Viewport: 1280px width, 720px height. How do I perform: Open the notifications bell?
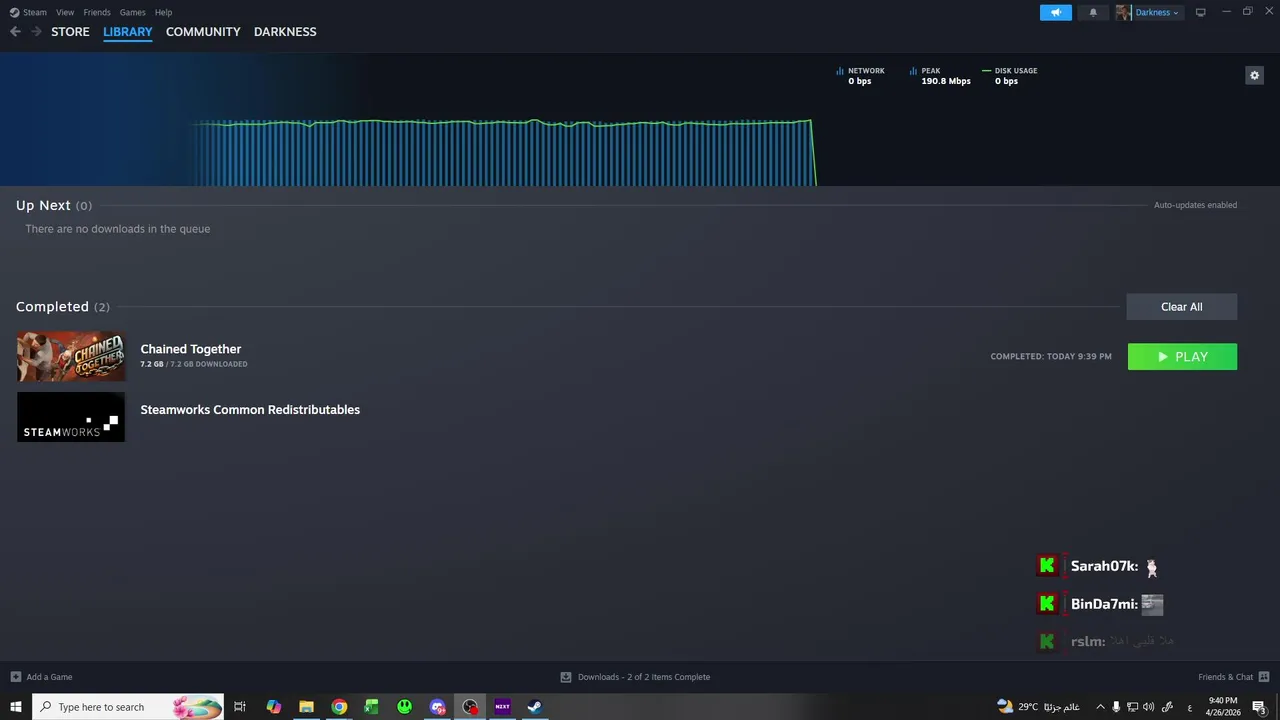tap(1093, 12)
